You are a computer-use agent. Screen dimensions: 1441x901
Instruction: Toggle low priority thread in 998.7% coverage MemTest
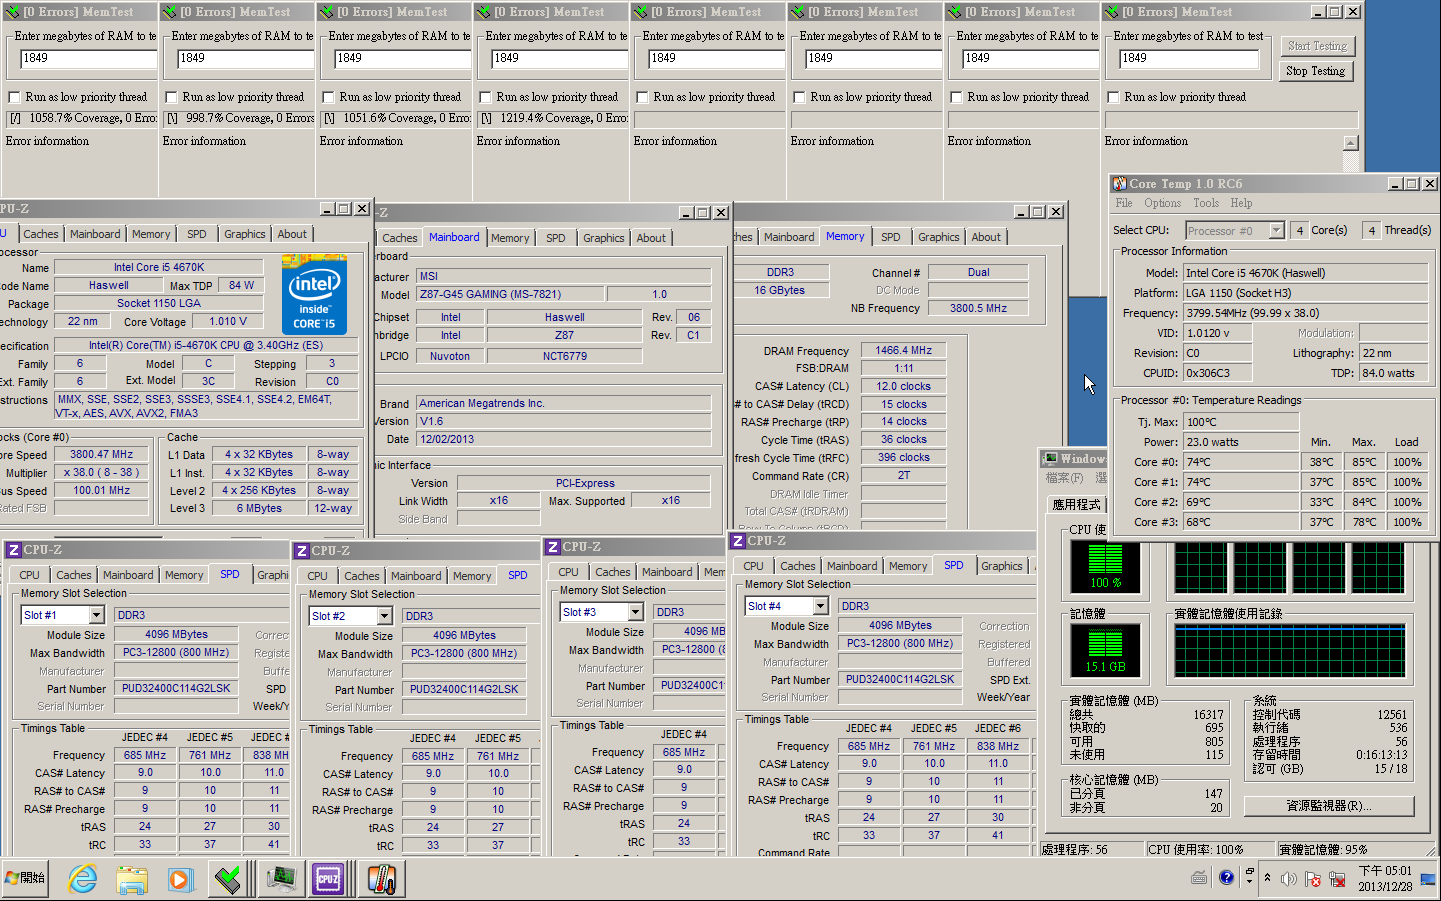click(x=172, y=98)
